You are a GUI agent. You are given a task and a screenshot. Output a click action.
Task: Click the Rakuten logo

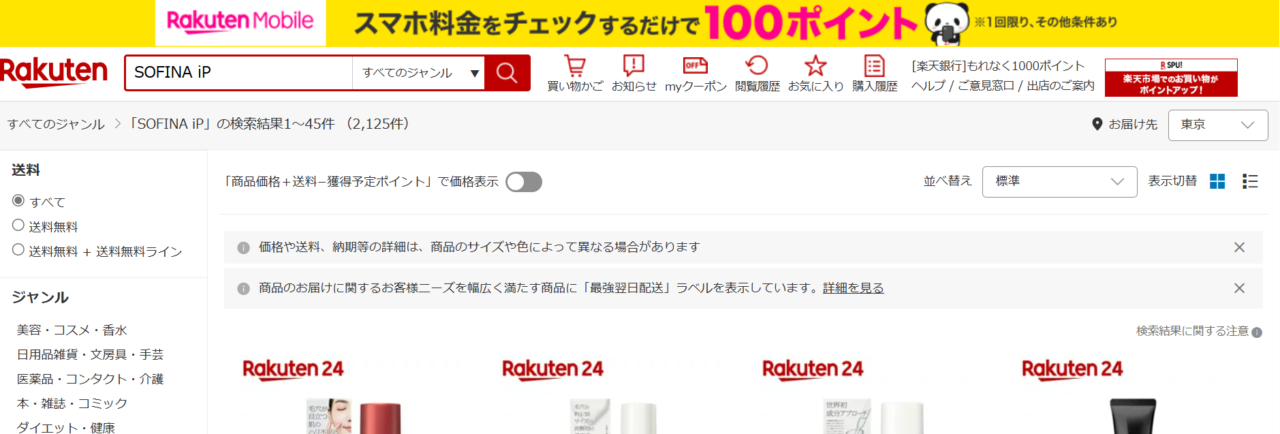[x=54, y=72]
